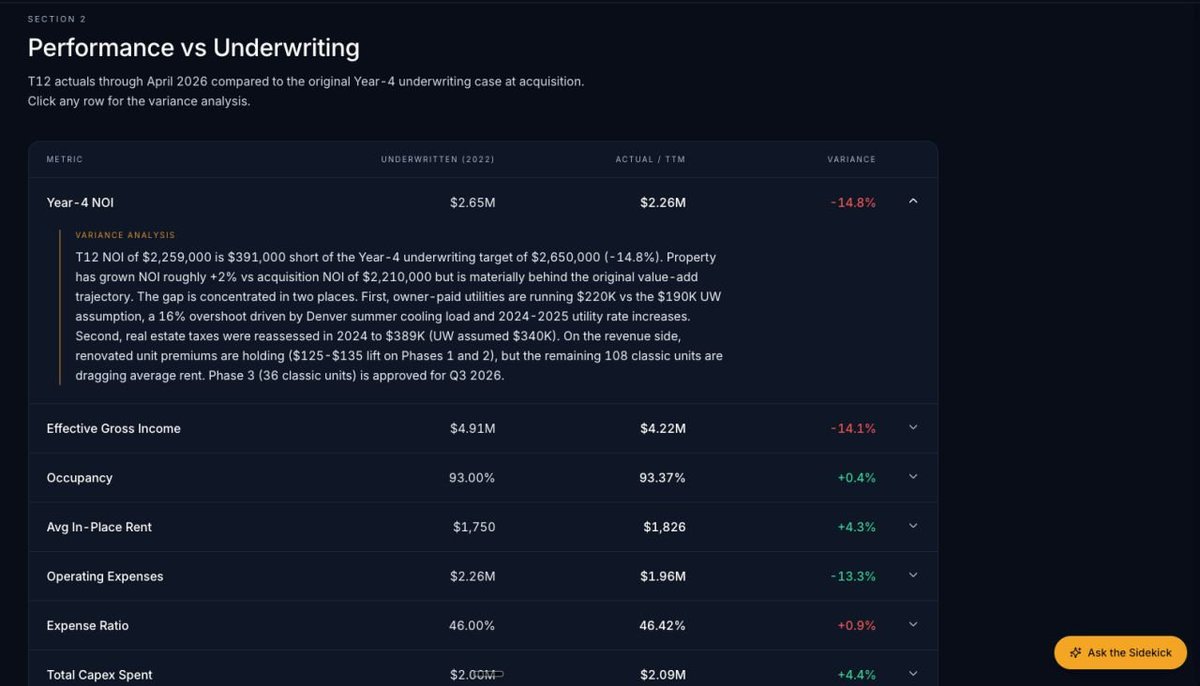
Task: Click the Avg In-Place Rent label
Action: pos(99,527)
